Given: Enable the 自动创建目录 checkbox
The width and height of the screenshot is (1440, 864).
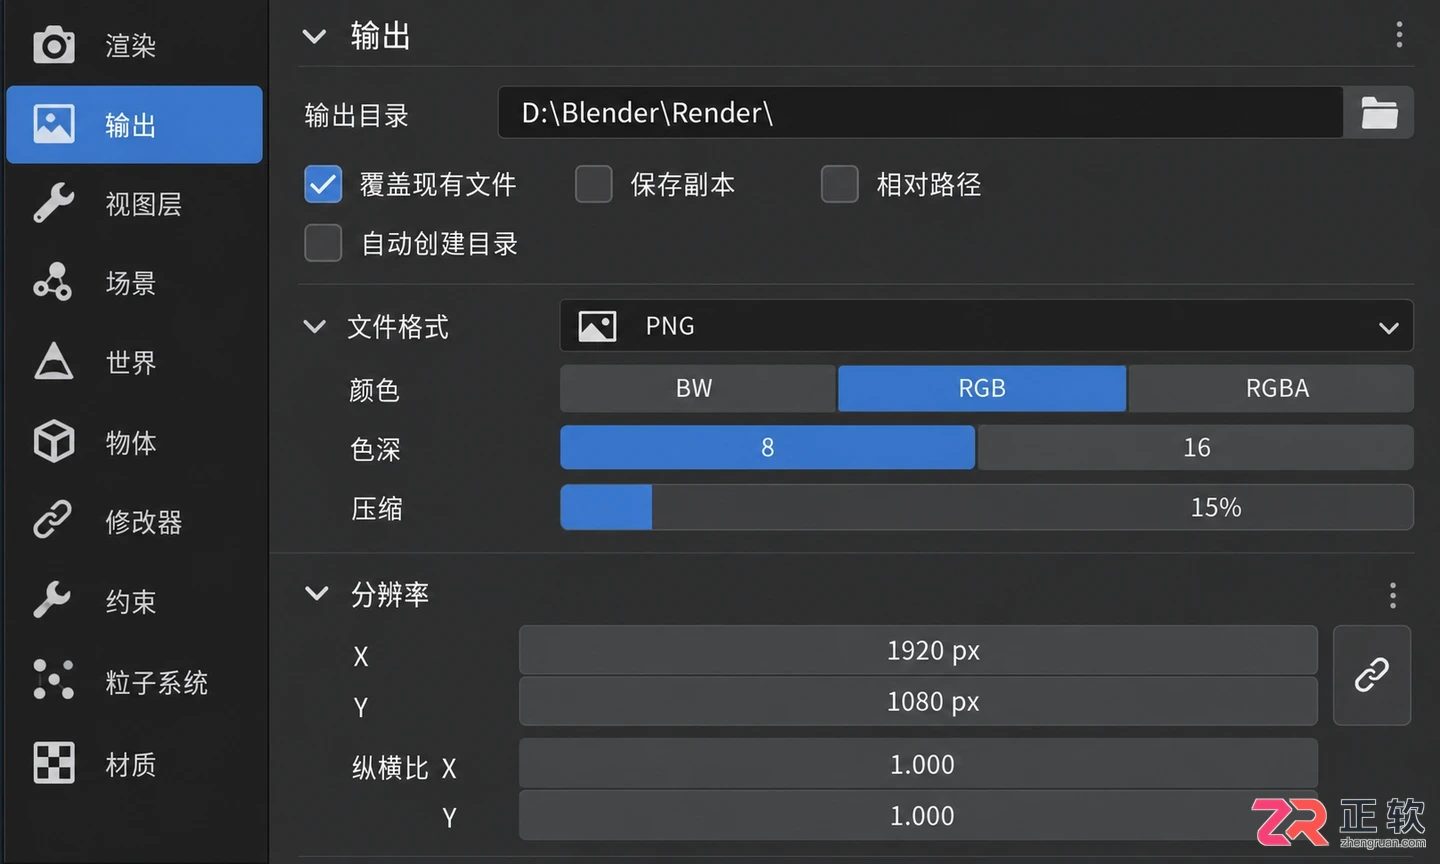Looking at the screenshot, I should (323, 243).
